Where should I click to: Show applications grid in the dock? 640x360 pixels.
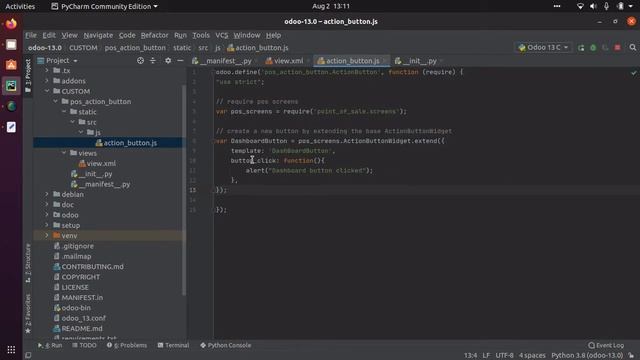click(11, 349)
